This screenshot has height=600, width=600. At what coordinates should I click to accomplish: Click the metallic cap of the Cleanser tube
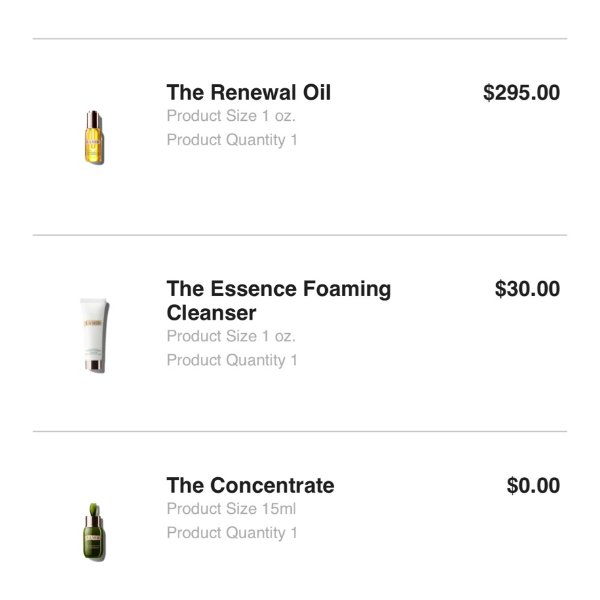[x=95, y=366]
